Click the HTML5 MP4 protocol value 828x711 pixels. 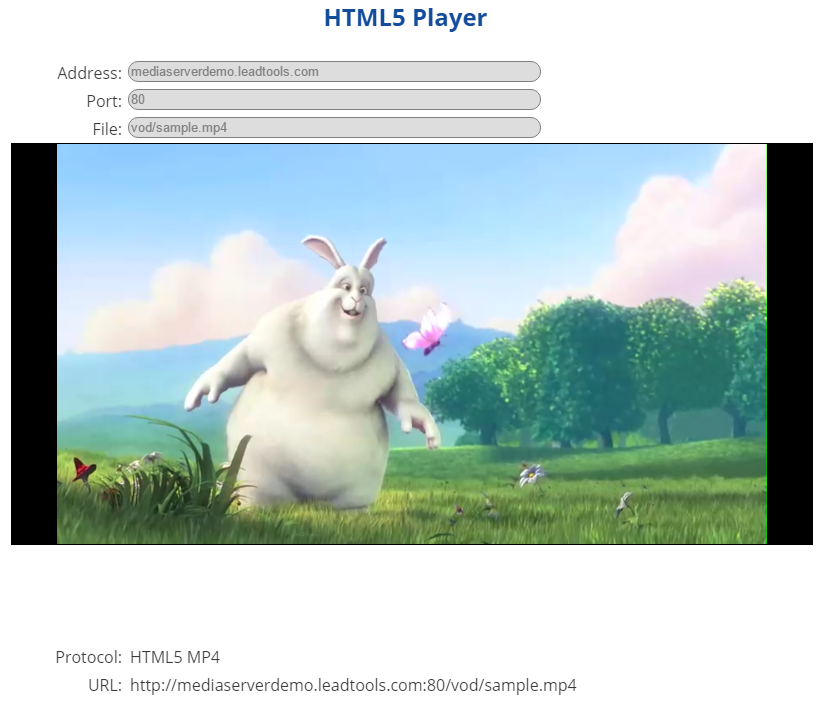click(x=175, y=657)
